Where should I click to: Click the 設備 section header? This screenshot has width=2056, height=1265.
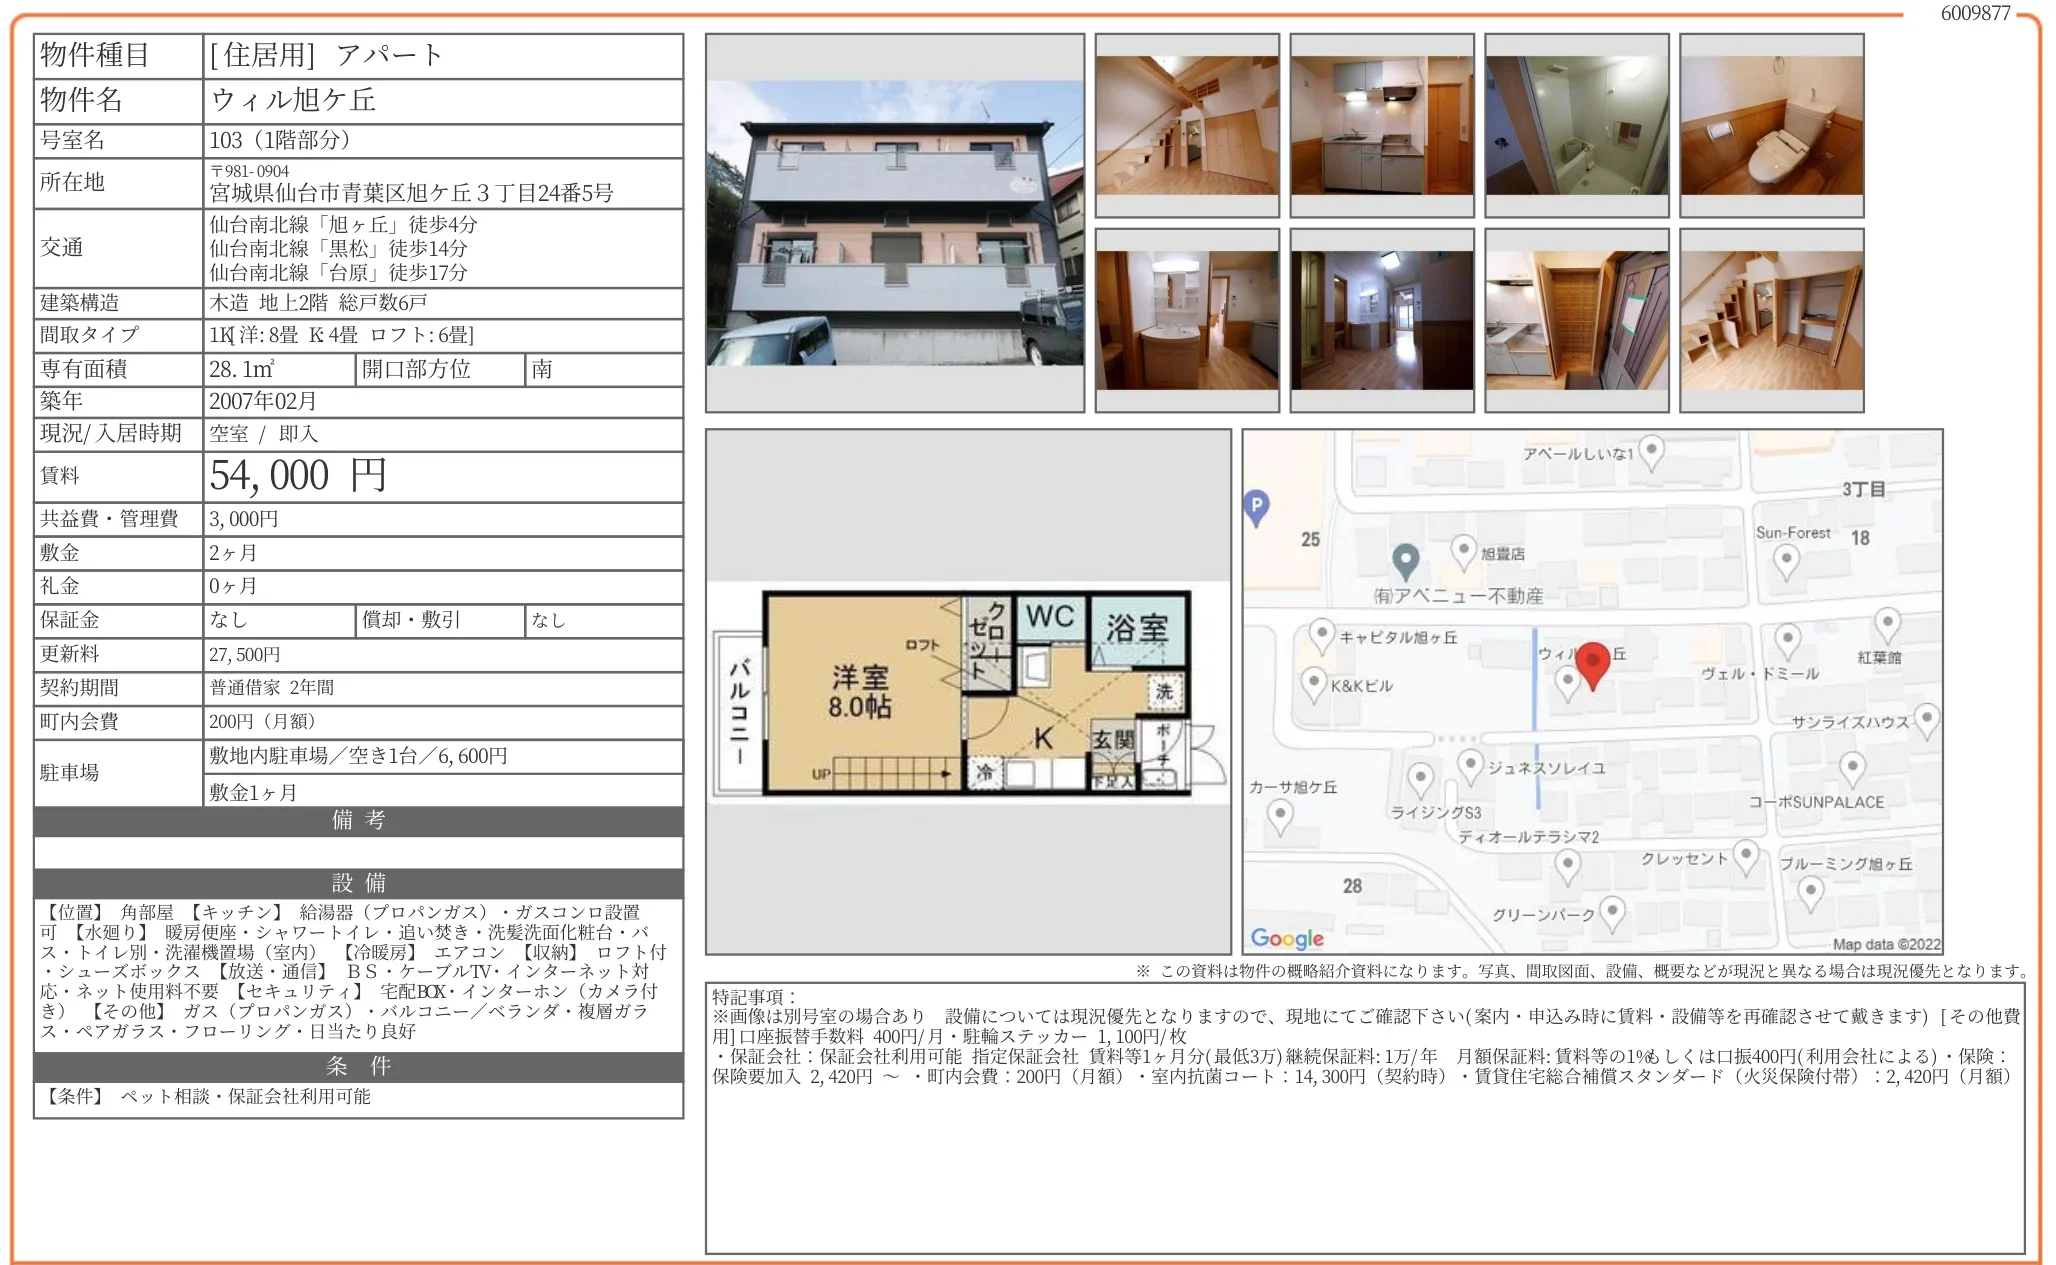point(358,883)
